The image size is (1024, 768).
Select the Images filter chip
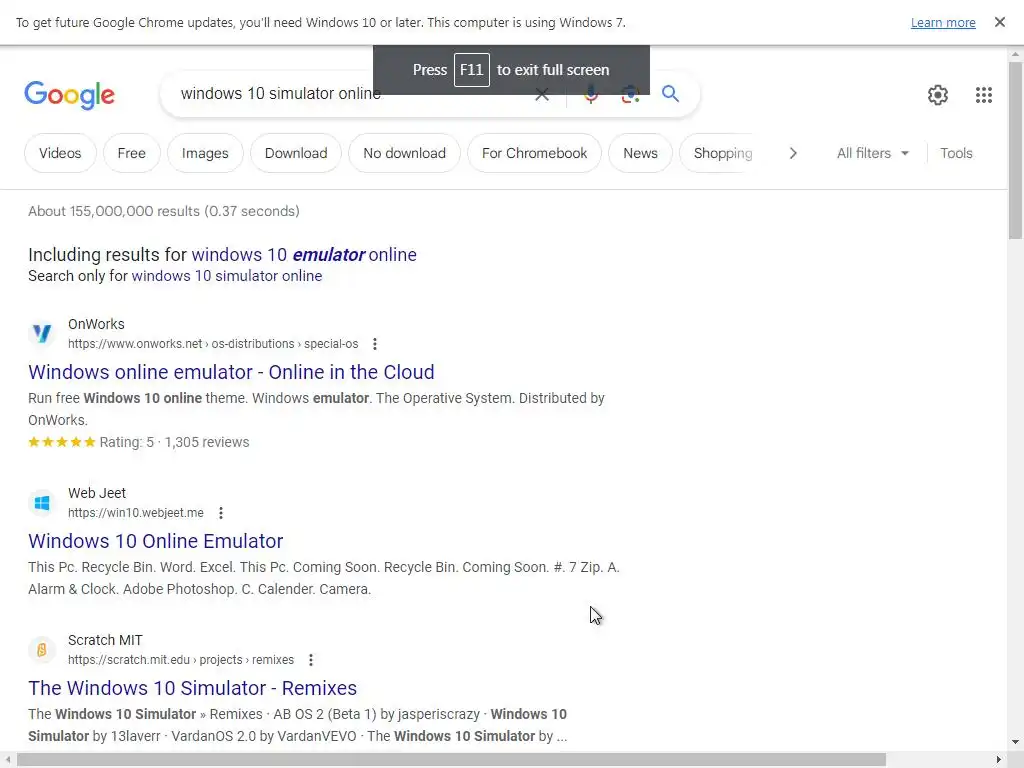tap(205, 153)
